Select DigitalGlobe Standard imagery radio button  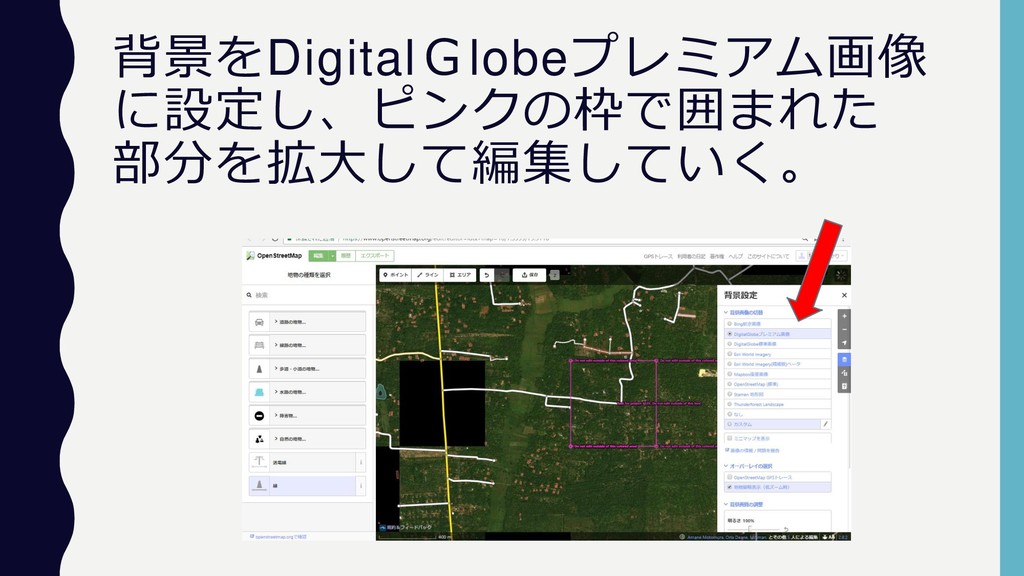(729, 344)
